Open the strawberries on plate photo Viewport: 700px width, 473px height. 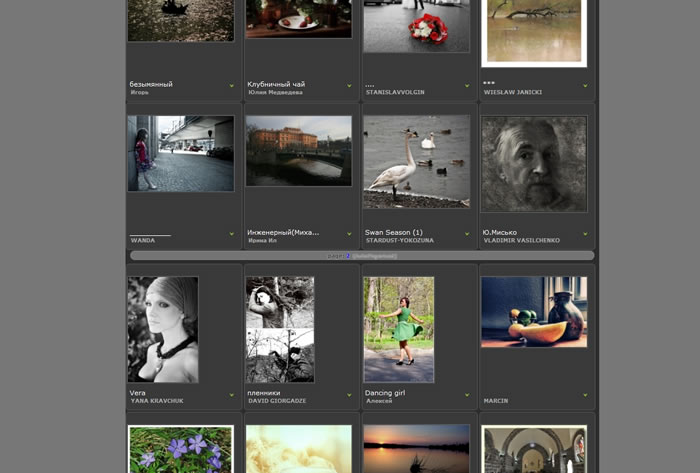click(x=299, y=19)
